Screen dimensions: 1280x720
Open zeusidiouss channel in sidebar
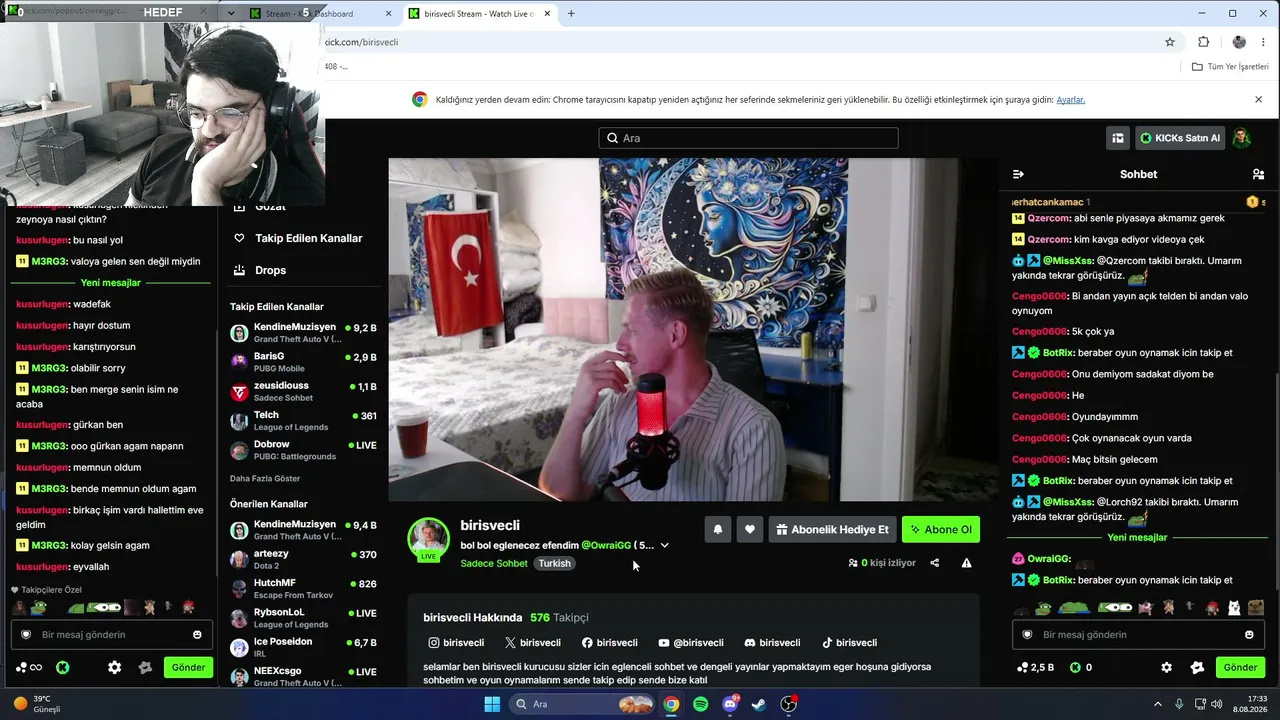(304, 391)
